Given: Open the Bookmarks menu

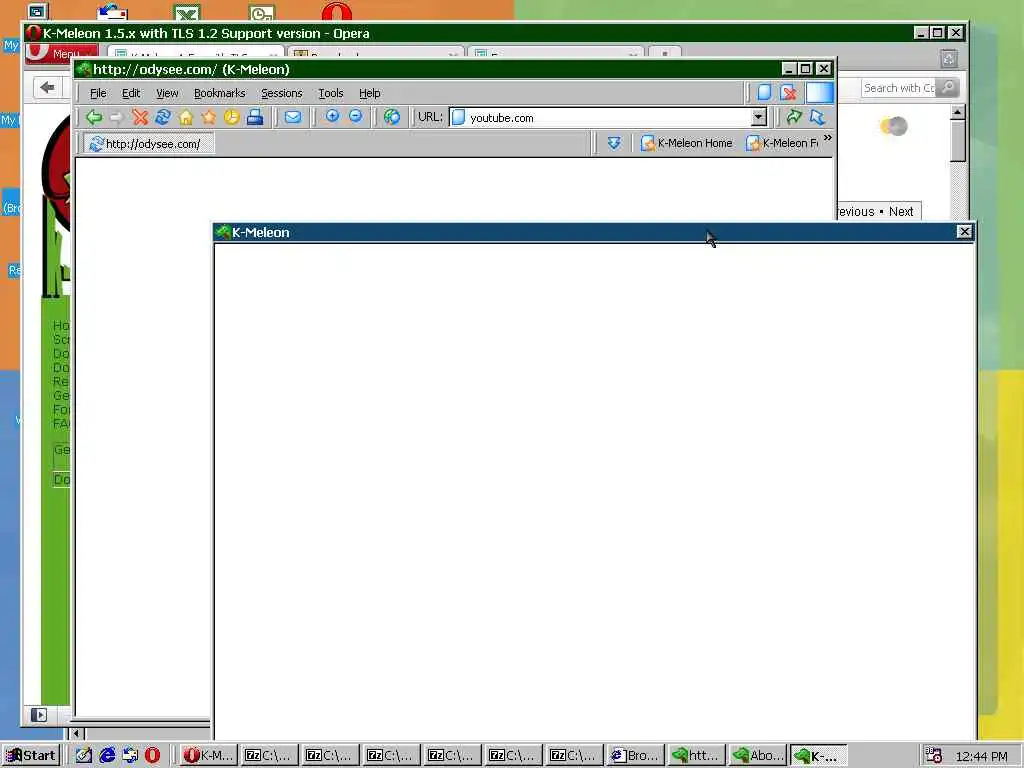Looking at the screenshot, I should [219, 93].
